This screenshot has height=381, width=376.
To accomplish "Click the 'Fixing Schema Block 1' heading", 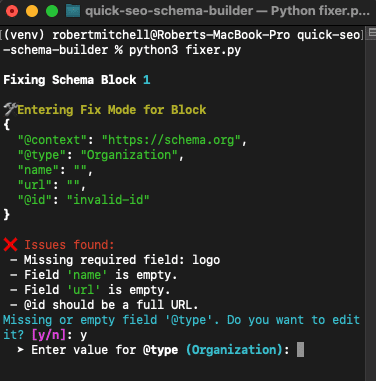I will (x=77, y=80).
